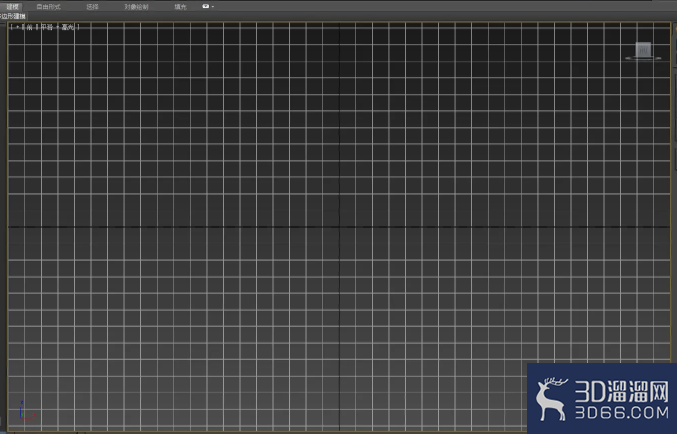Click the axis tripod gizmo
Image resolution: width=677 pixels, height=434 pixels.
tap(27, 411)
